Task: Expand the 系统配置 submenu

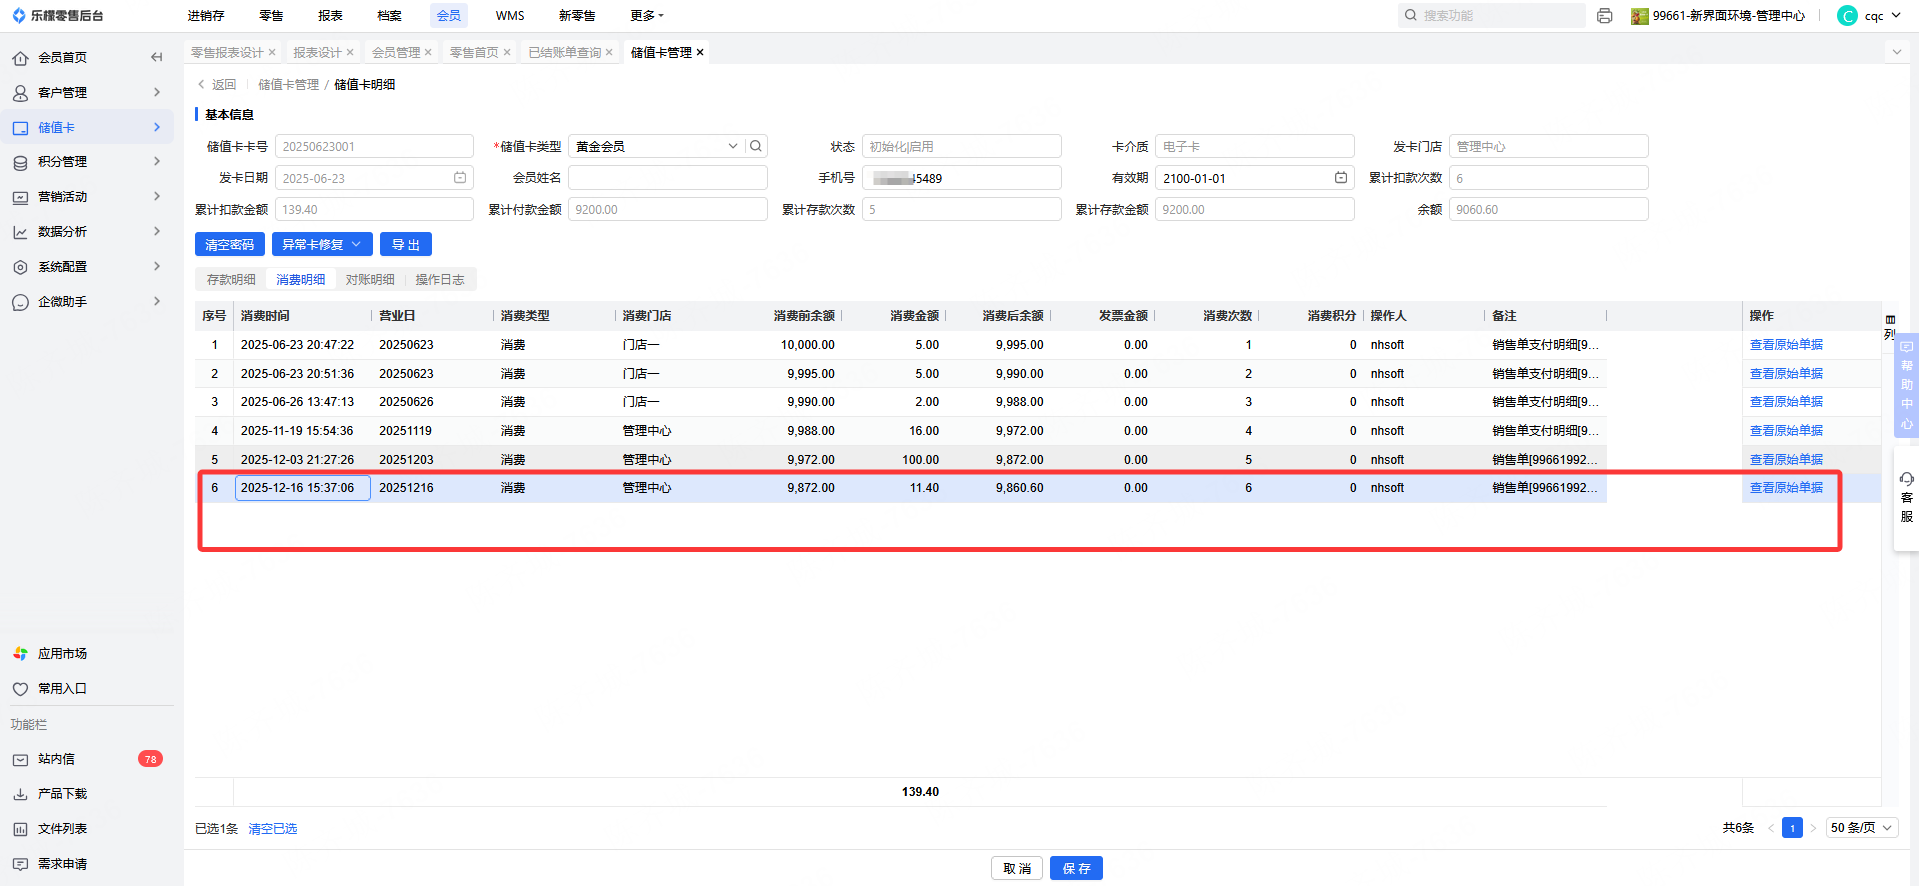Action: (157, 266)
